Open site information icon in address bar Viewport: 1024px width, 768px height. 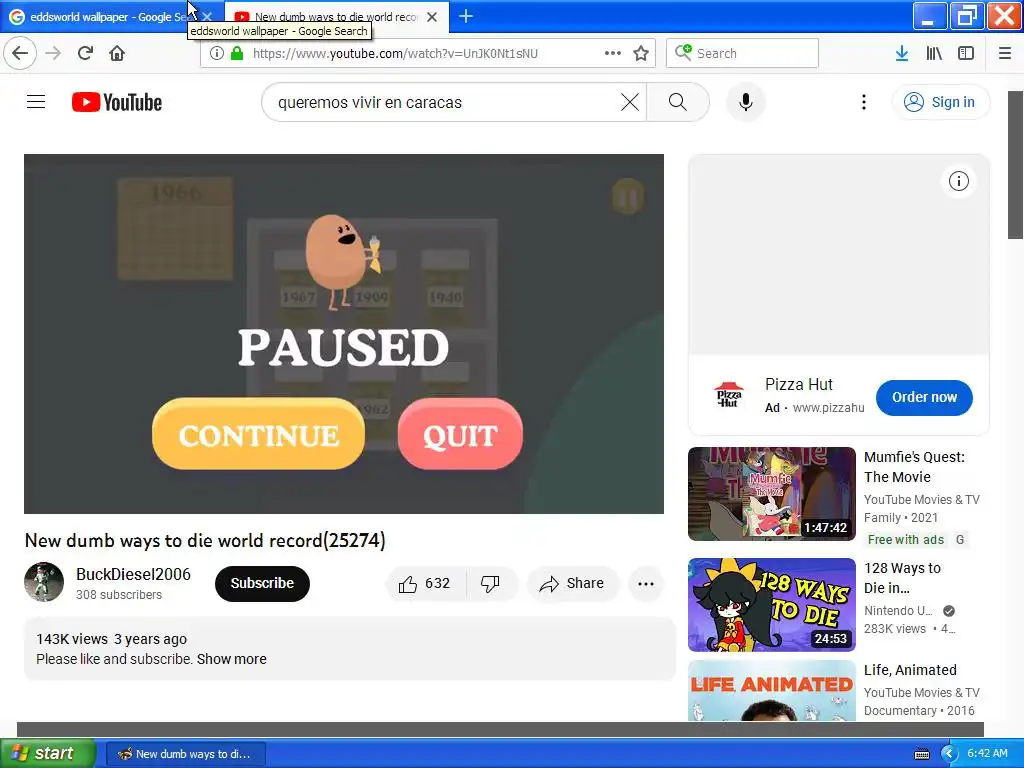click(217, 53)
